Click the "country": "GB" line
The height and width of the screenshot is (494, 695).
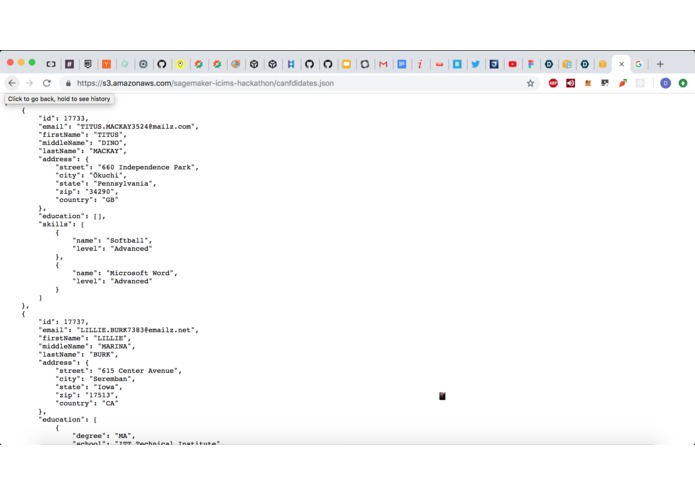coord(87,200)
